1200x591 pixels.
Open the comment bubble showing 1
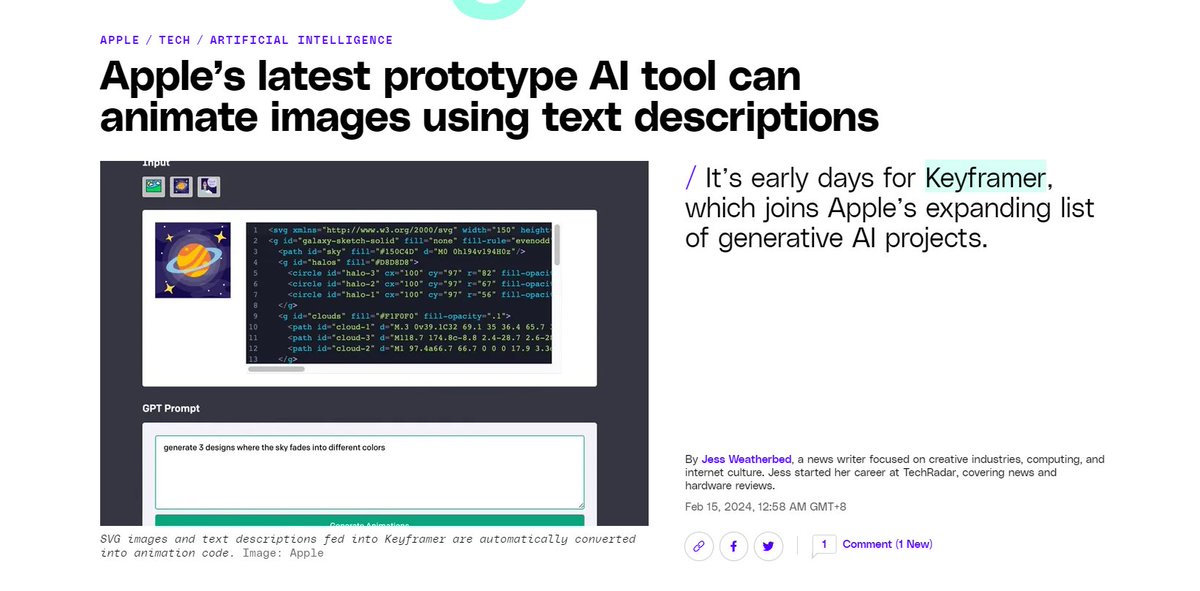click(824, 546)
